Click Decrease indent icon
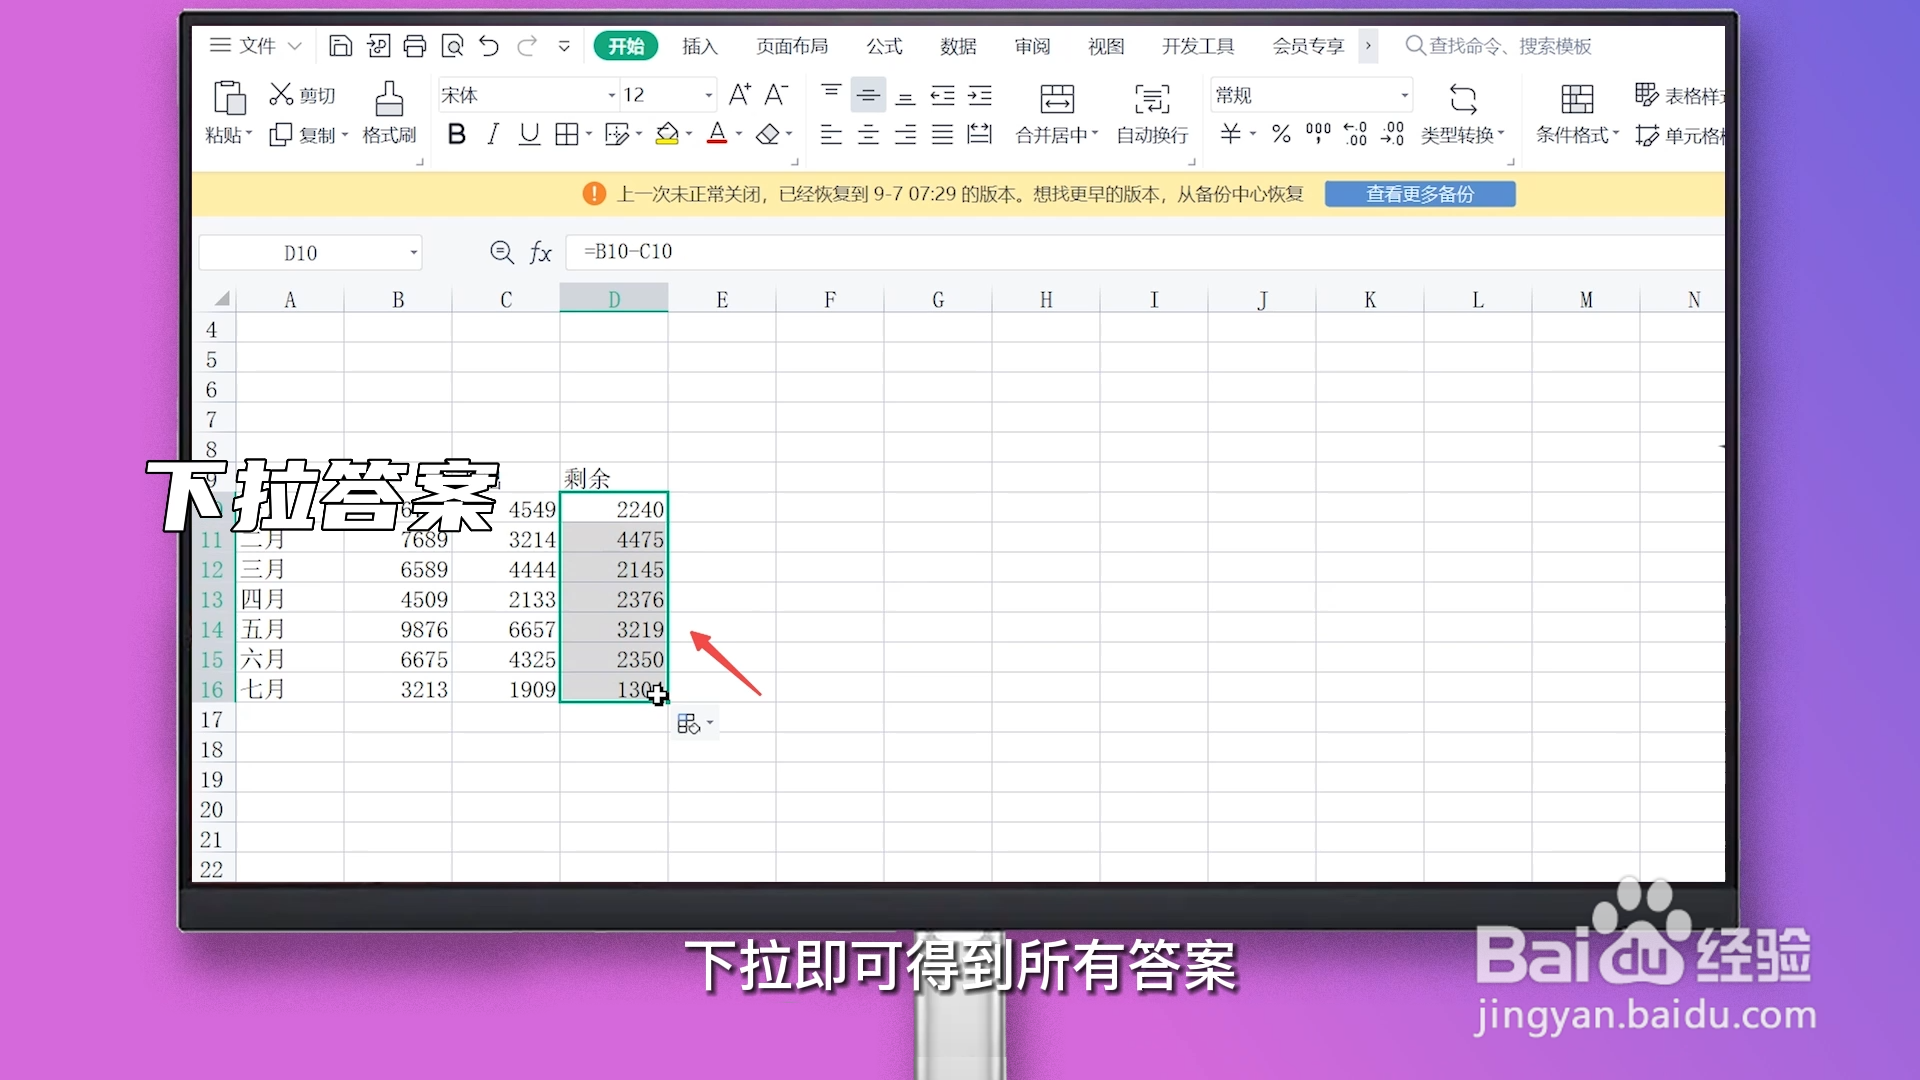The image size is (1920, 1080). click(x=943, y=95)
